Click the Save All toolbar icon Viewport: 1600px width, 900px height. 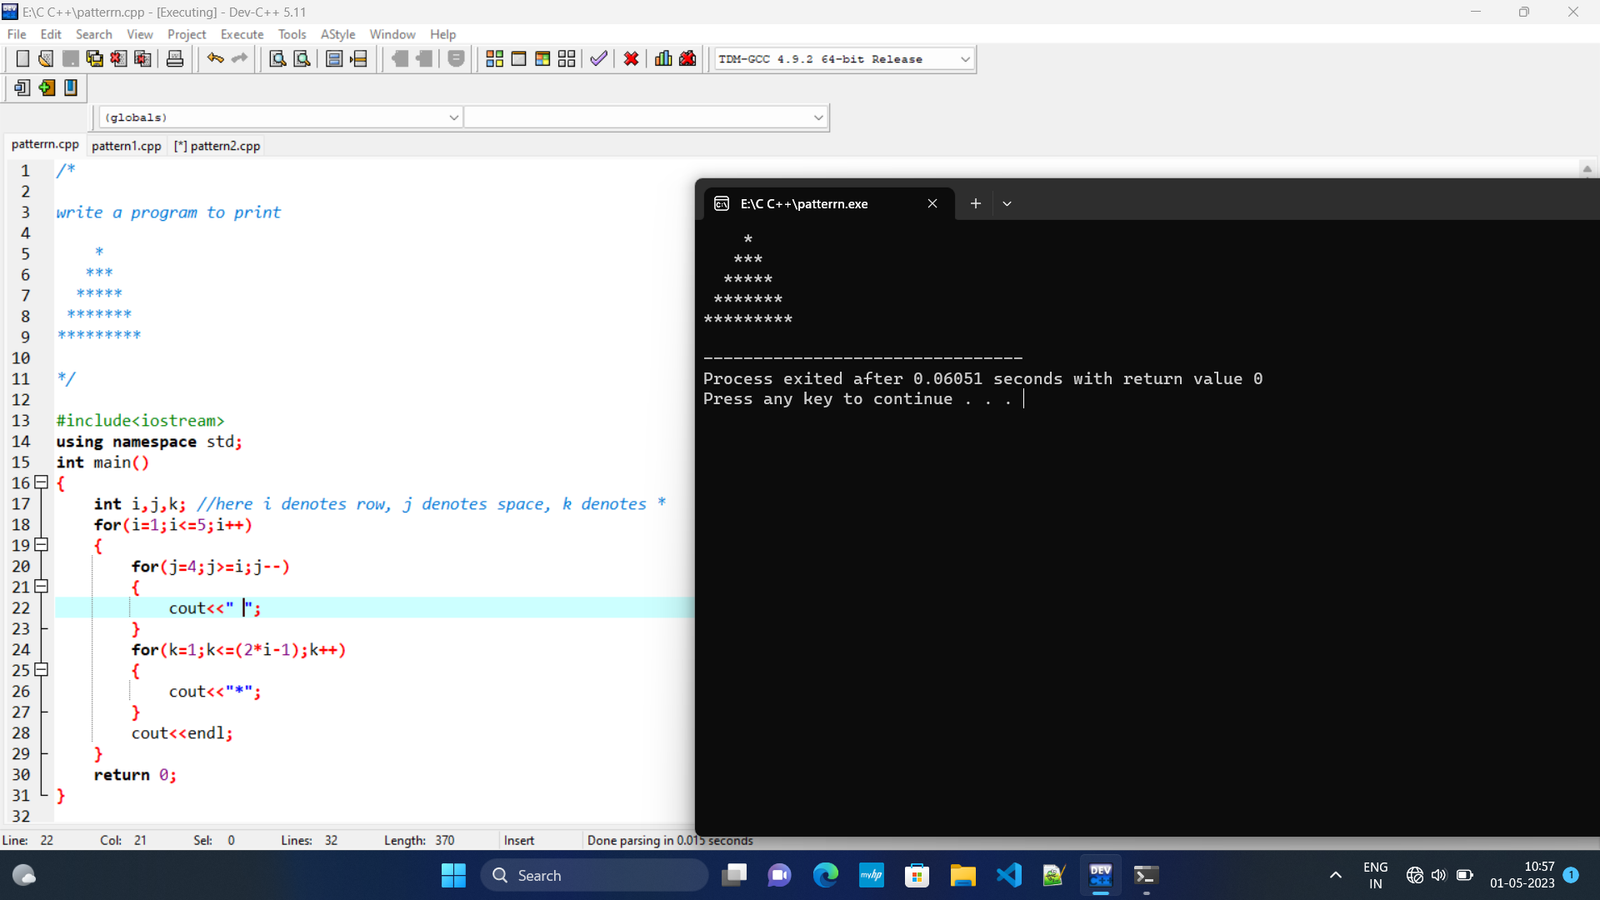94,59
